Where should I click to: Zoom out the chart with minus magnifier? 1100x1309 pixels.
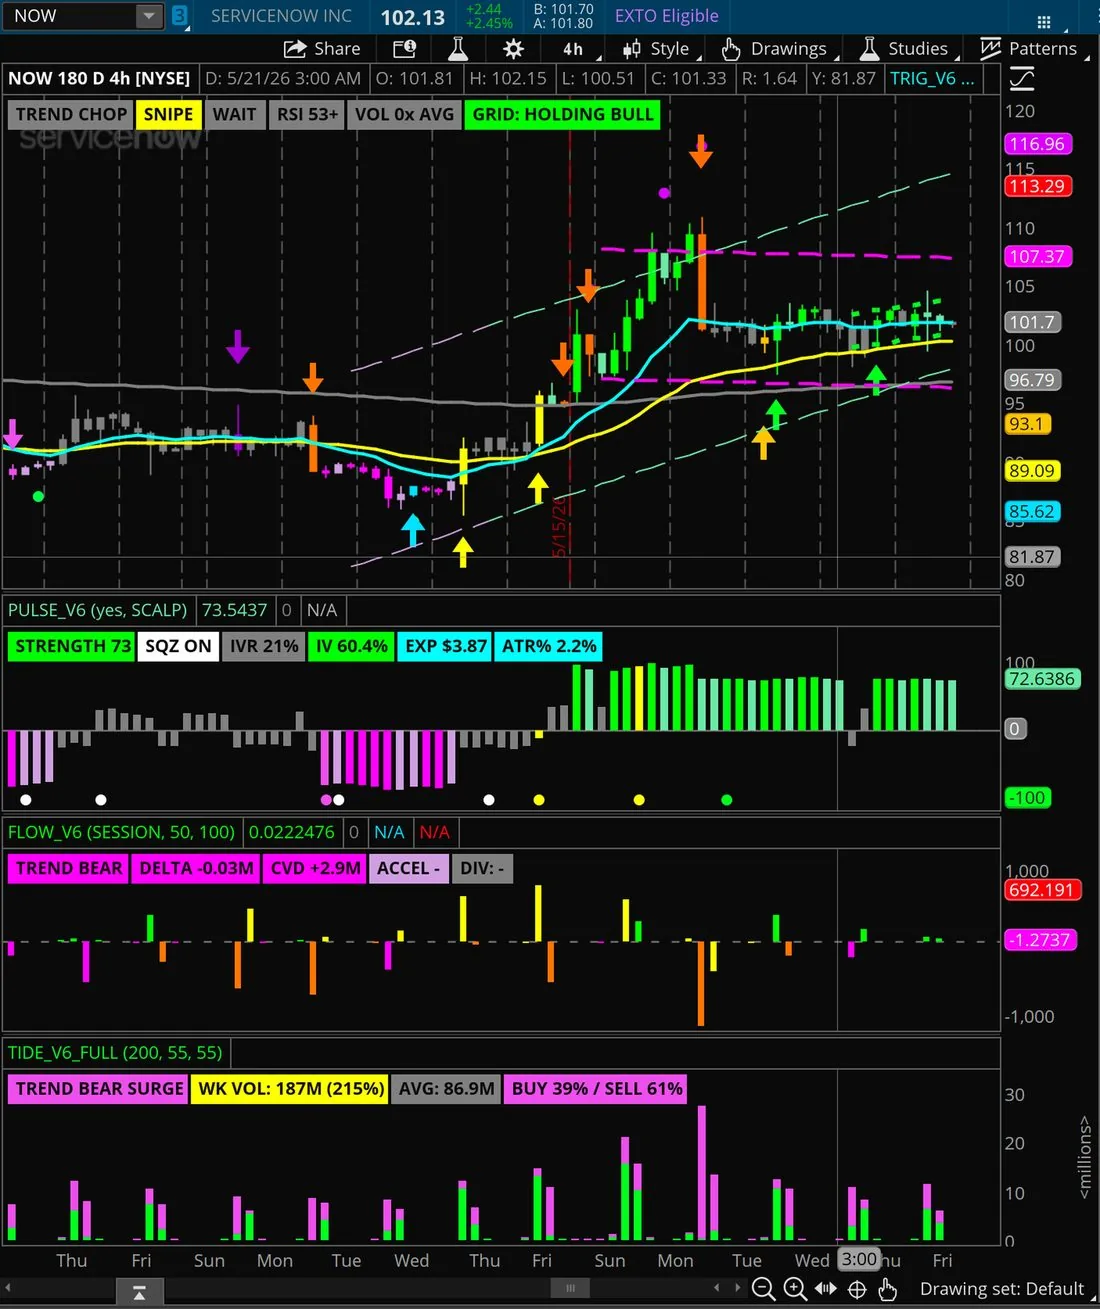pyautogui.click(x=763, y=1289)
